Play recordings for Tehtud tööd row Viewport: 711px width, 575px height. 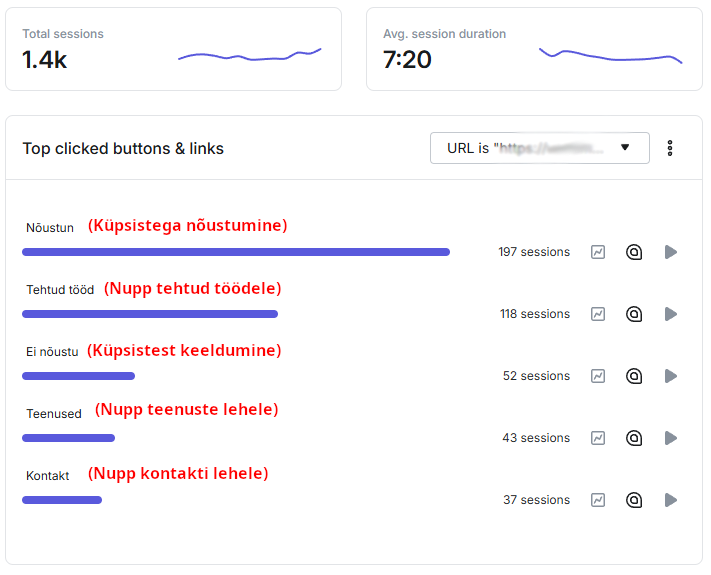pyautogui.click(x=671, y=314)
